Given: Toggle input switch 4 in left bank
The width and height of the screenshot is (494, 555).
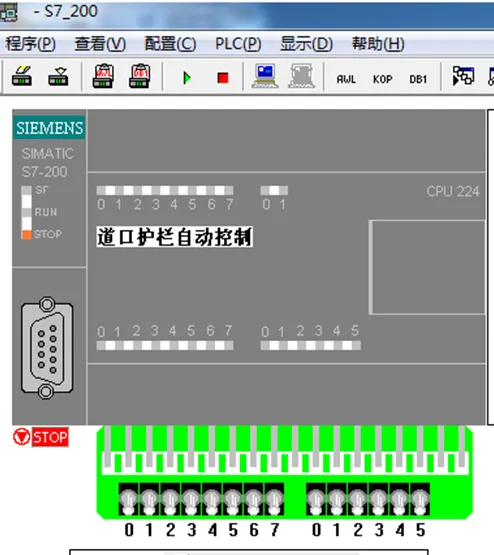Looking at the screenshot, I should coord(212,499).
